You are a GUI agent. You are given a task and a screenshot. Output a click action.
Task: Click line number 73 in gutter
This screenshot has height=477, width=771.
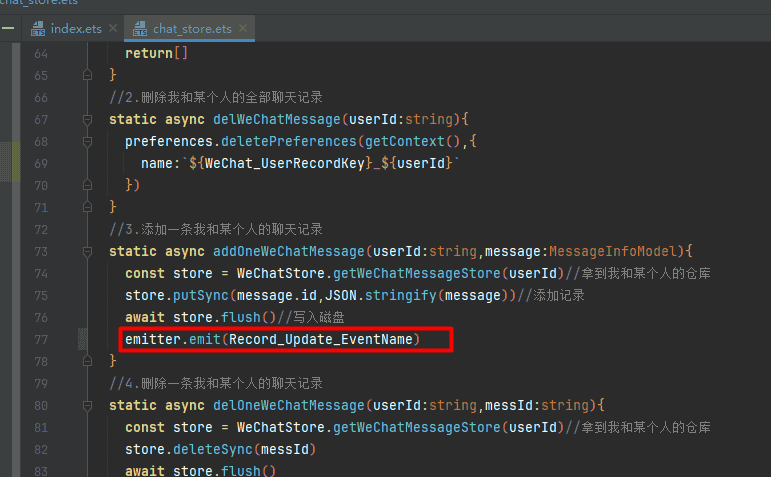pos(41,252)
